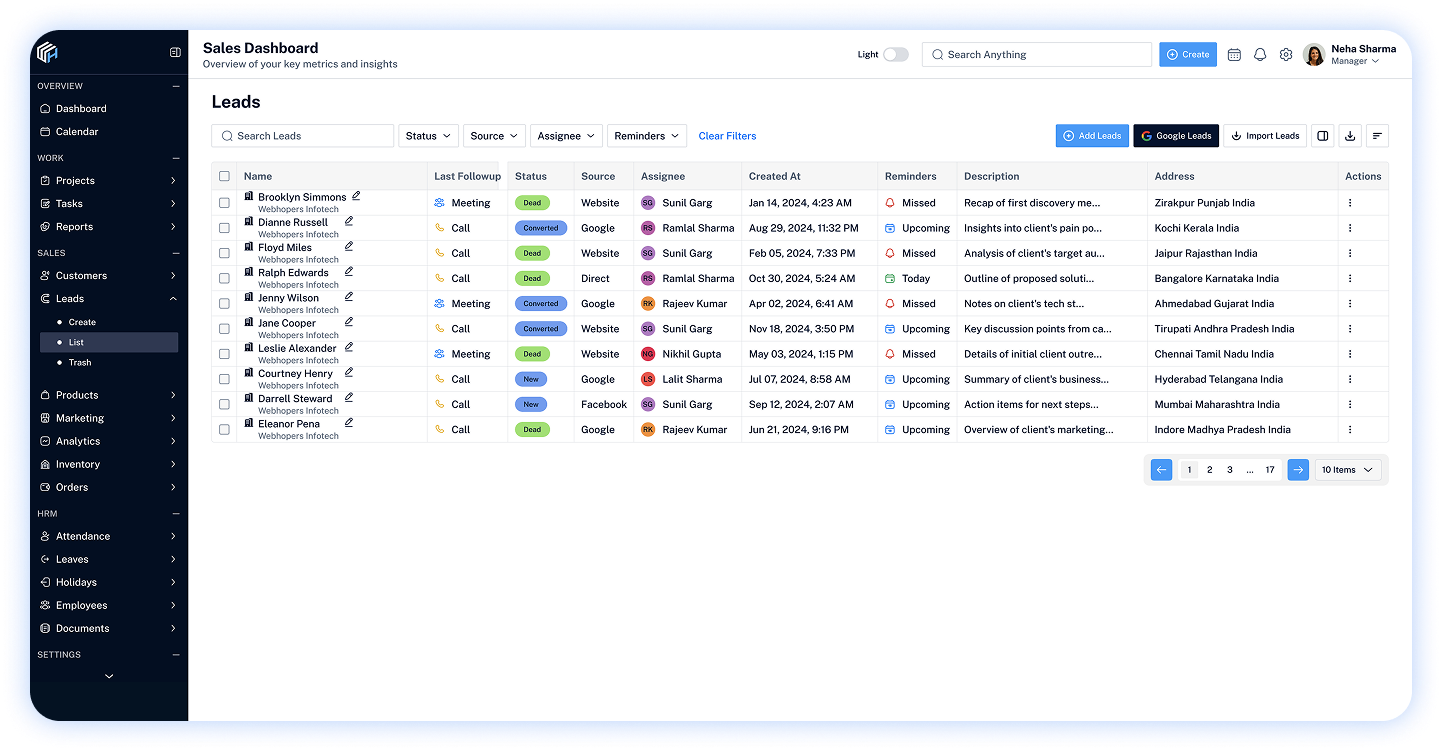Toggle column layout view icon
This screenshot has height=752, width=1443.
pyautogui.click(x=1323, y=136)
